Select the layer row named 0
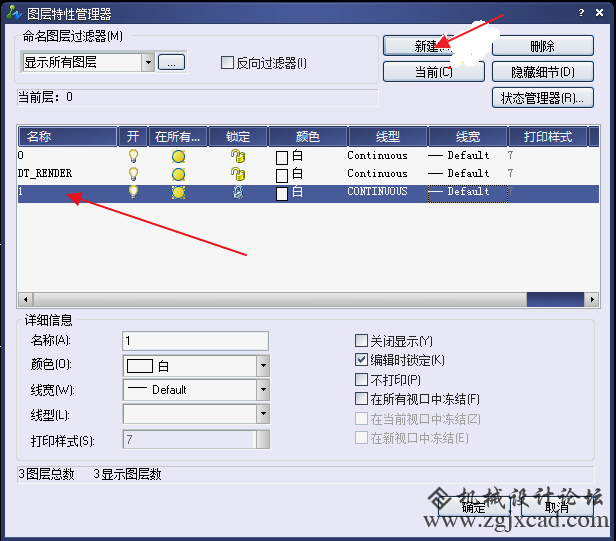This screenshot has width=616, height=541. [x=308, y=156]
